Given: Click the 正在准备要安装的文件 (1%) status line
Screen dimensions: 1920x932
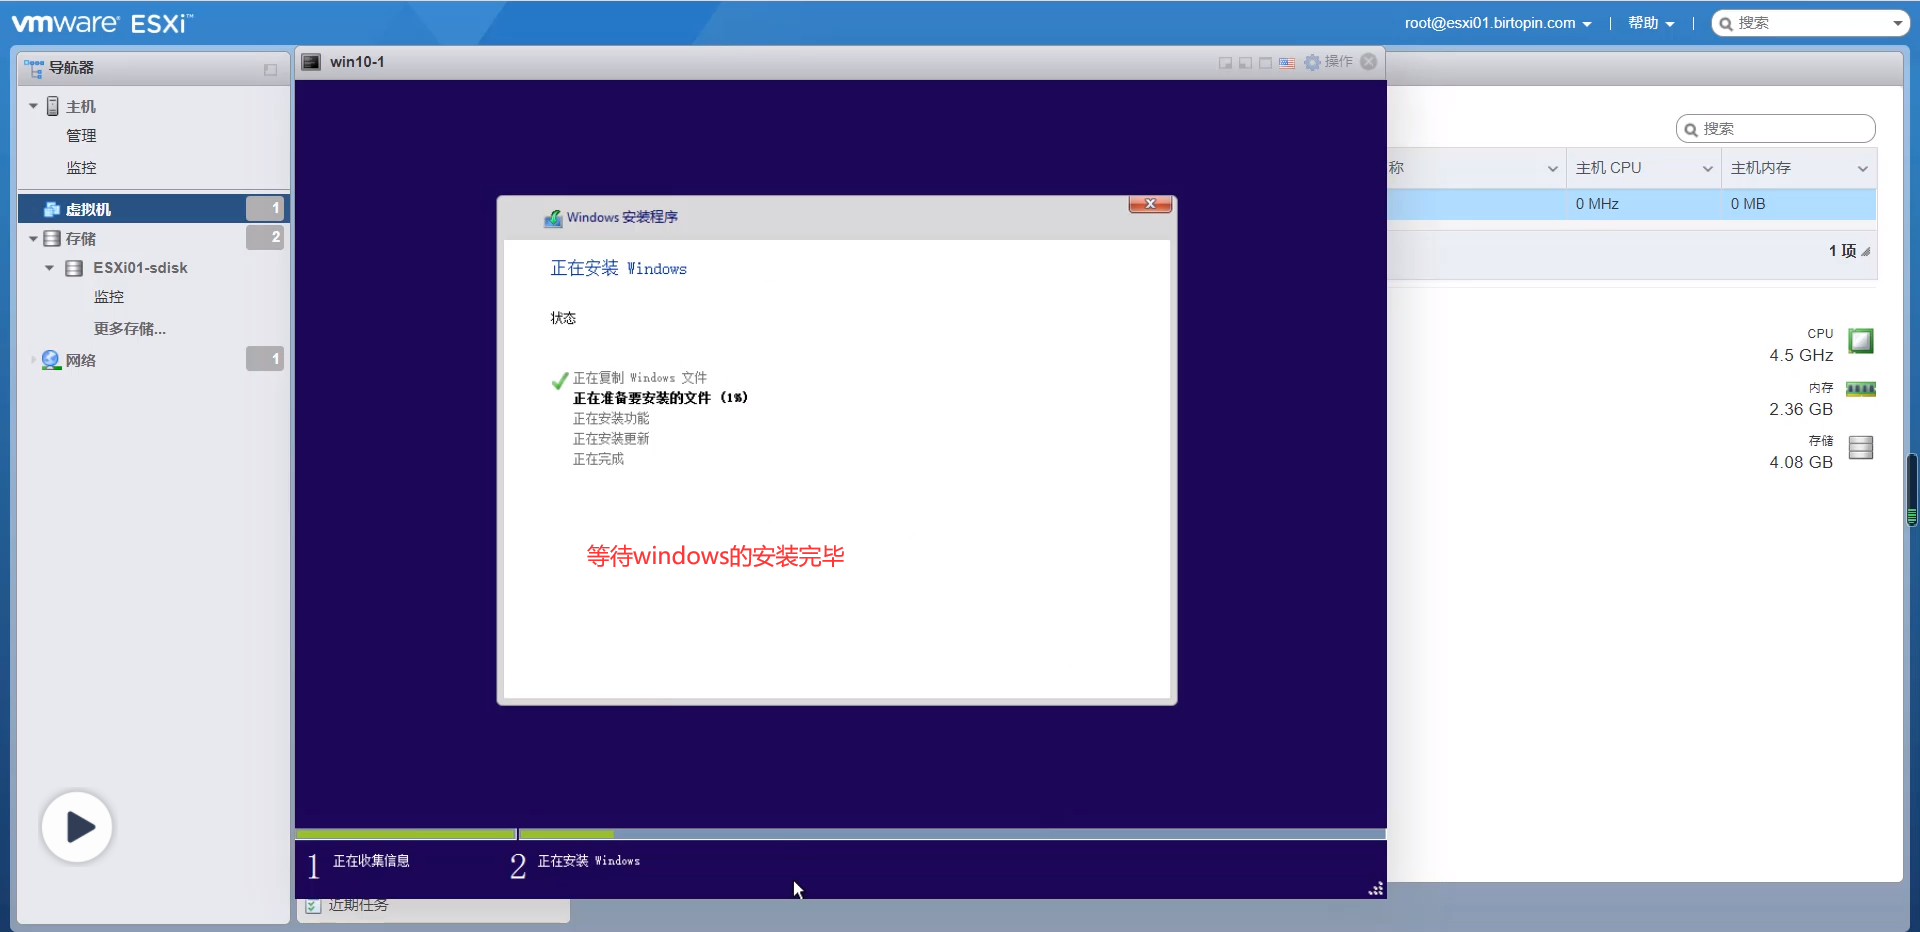Looking at the screenshot, I should click(x=660, y=398).
